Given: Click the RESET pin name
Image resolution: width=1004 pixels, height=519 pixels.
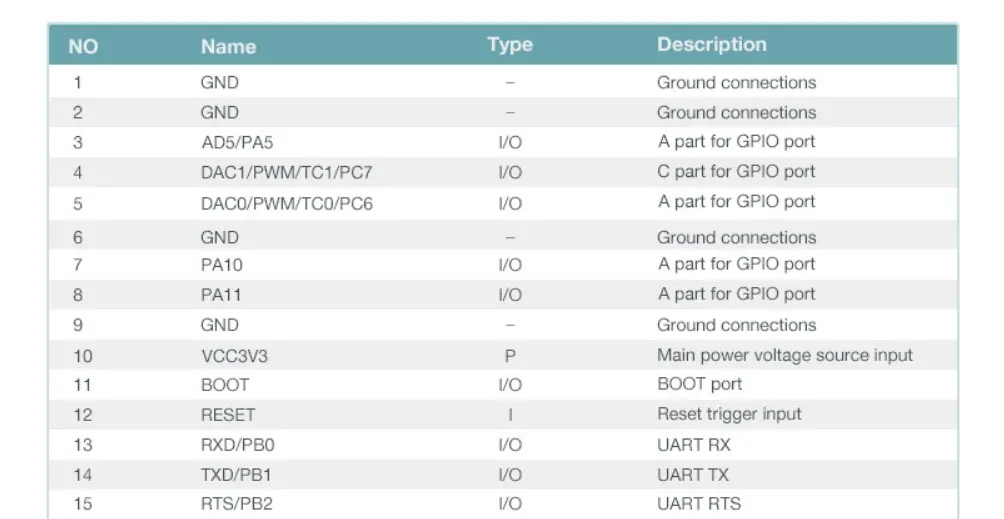Looking at the screenshot, I should pyautogui.click(x=228, y=415).
